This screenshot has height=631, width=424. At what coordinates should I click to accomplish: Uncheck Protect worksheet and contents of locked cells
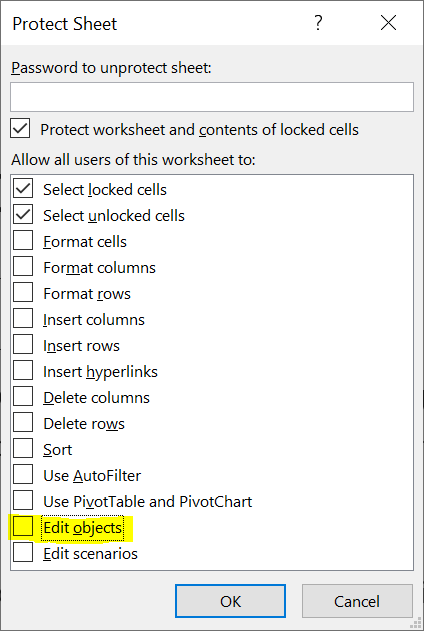click(x=20, y=129)
